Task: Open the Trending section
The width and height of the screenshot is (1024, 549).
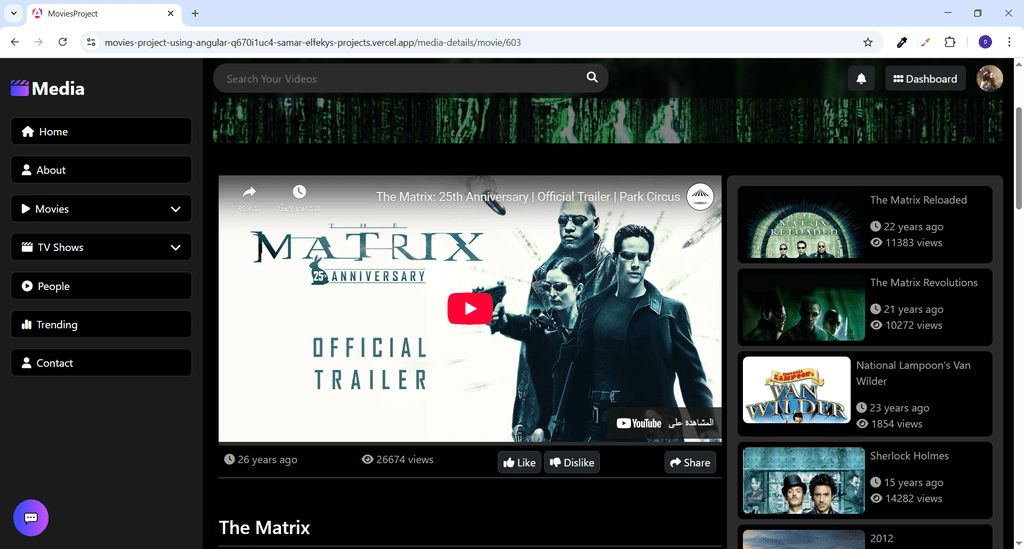Action: pos(101,324)
